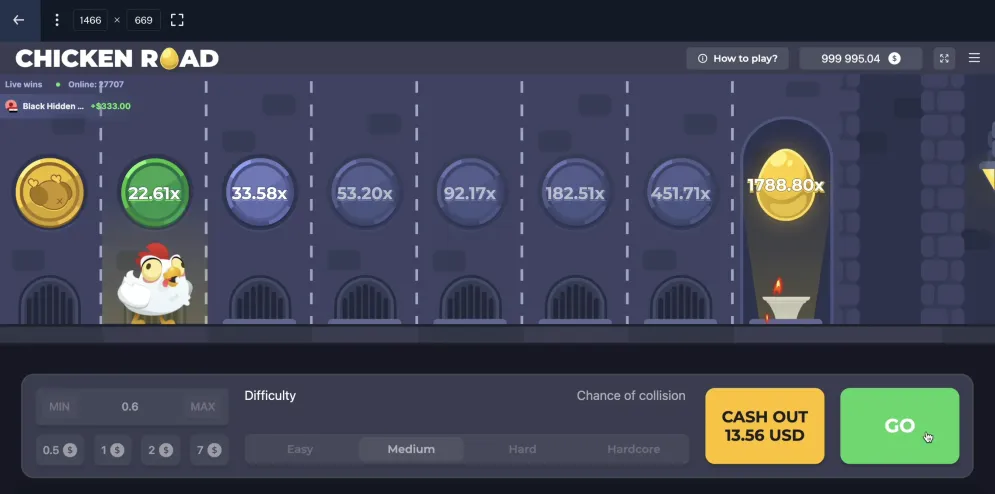Select Easy difficulty

tap(300, 449)
